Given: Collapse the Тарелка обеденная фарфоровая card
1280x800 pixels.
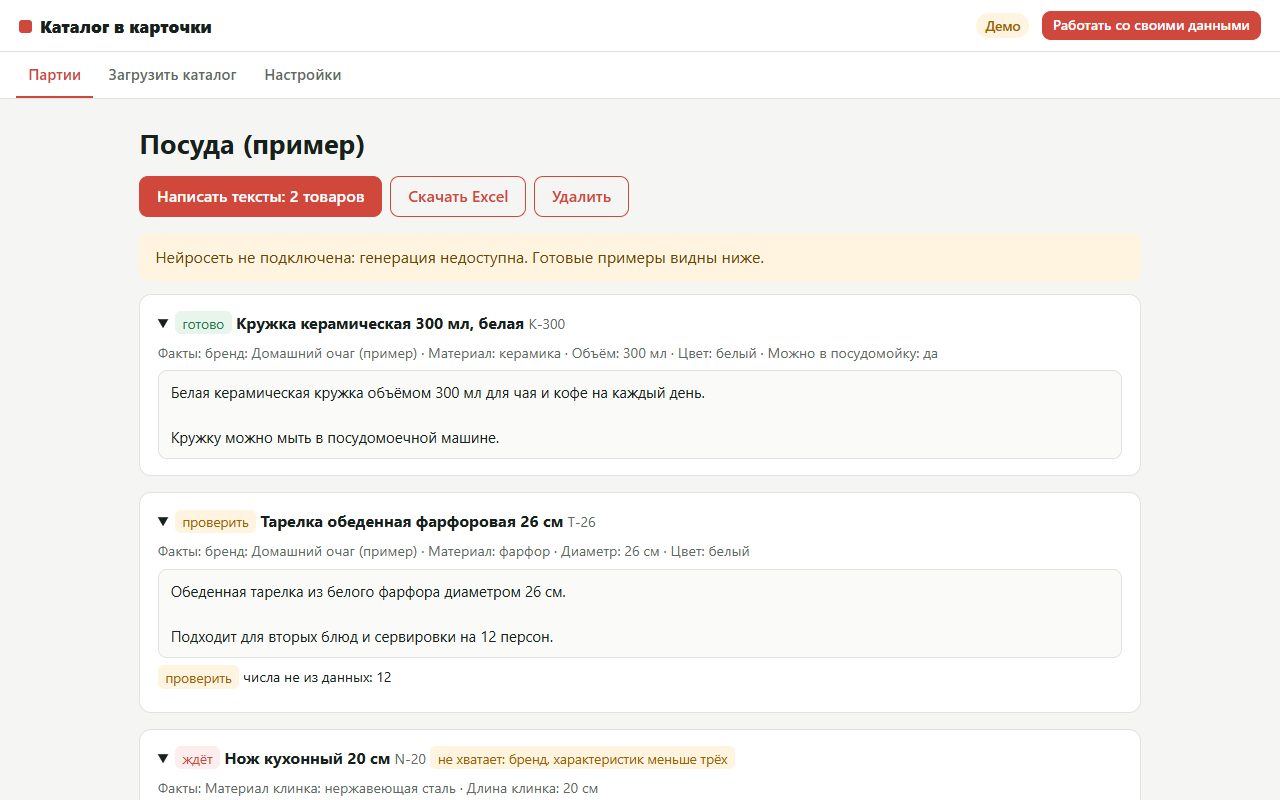Looking at the screenshot, I should pyautogui.click(x=163, y=521).
